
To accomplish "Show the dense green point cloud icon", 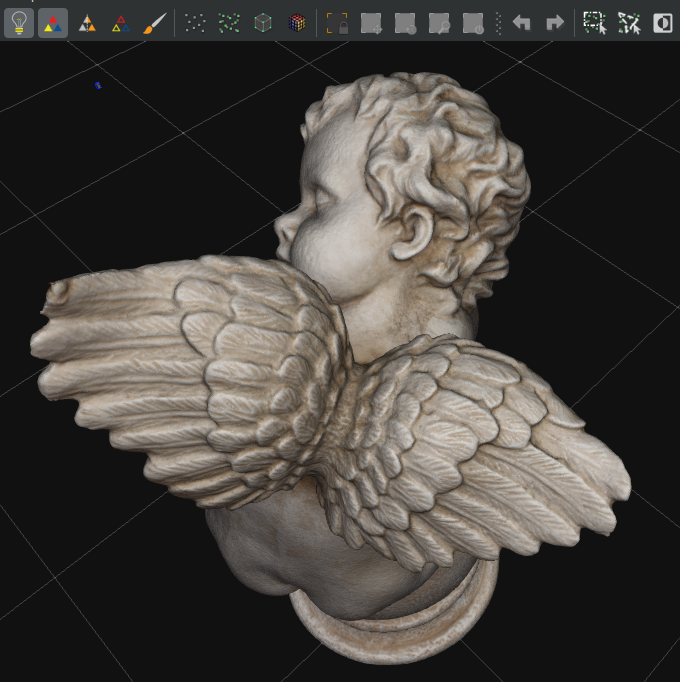I will 229,23.
